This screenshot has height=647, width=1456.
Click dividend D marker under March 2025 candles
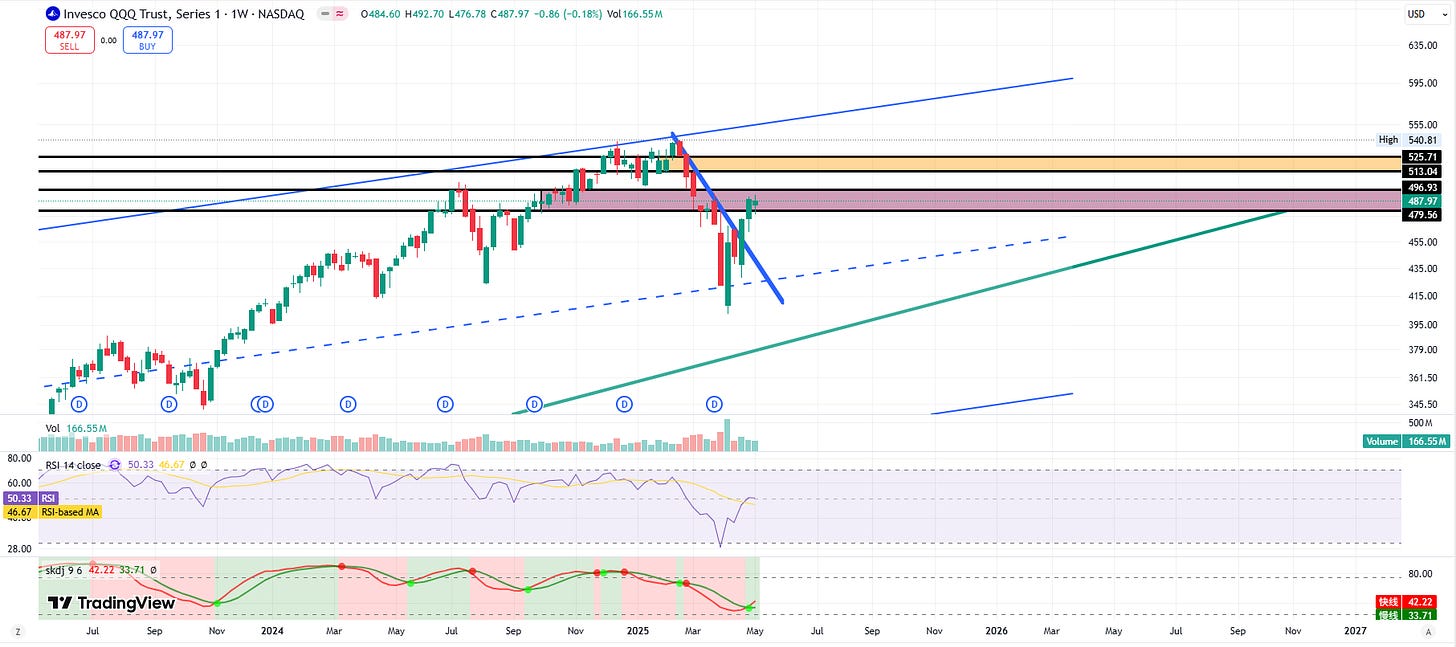coord(715,404)
